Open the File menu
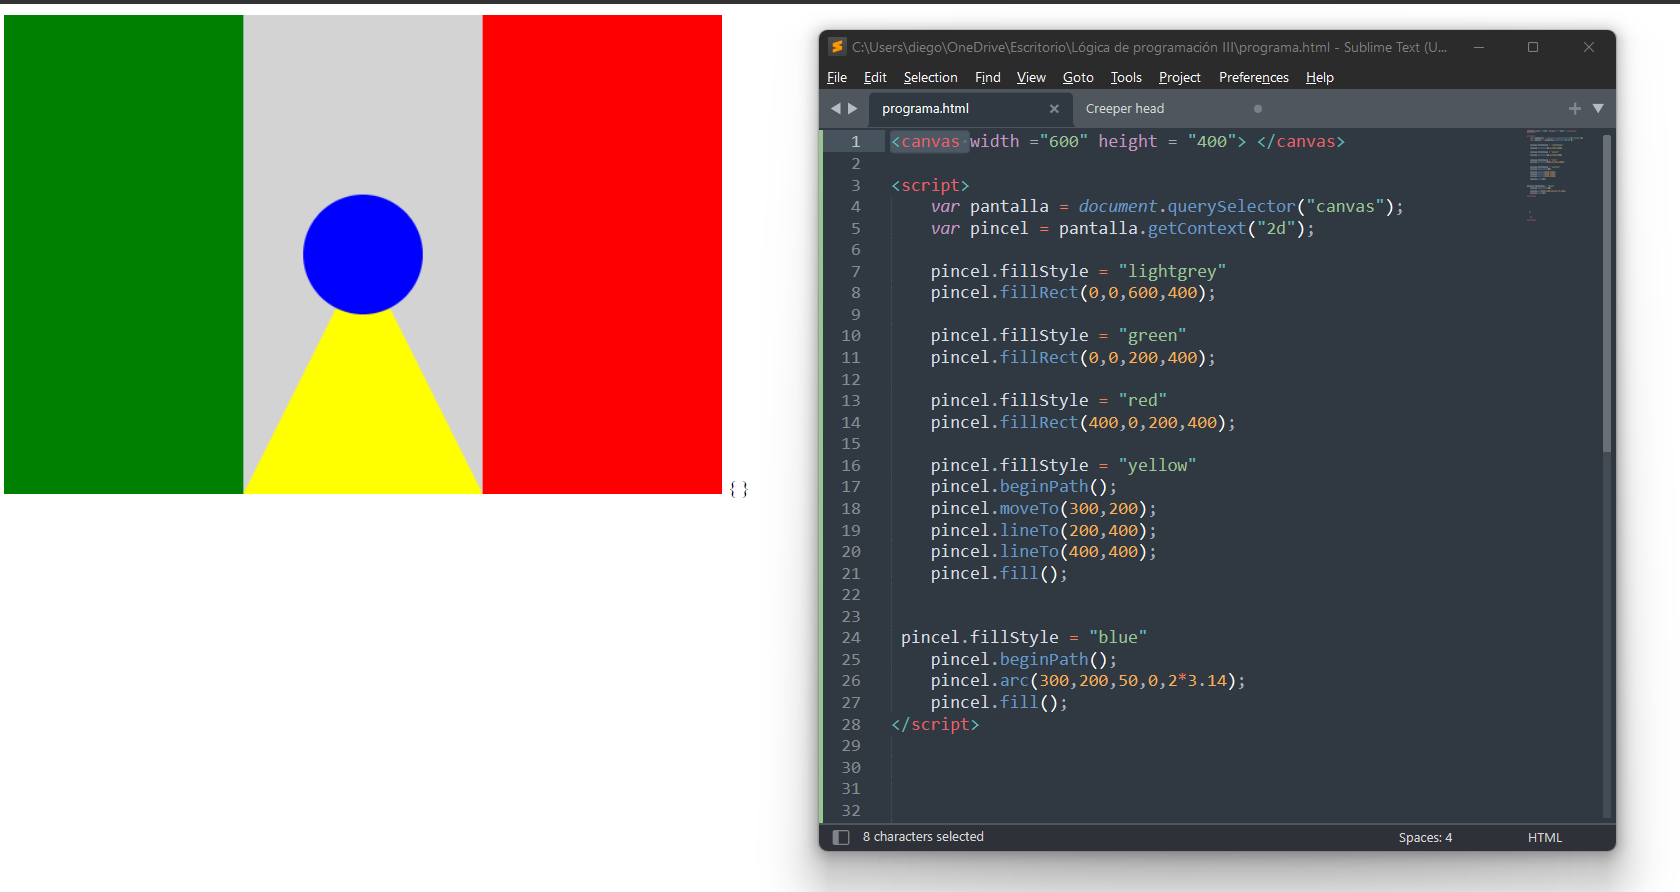The image size is (1680, 892). click(837, 77)
